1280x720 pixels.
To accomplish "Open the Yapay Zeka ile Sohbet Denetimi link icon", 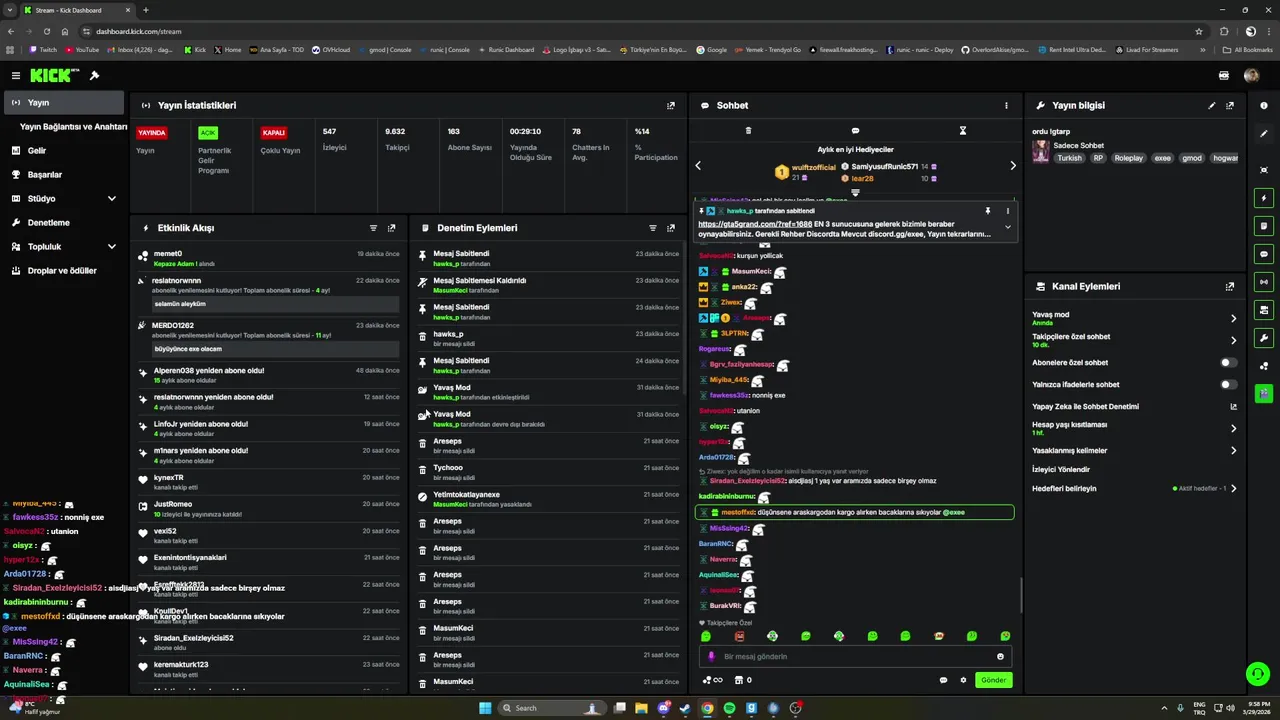I will pos(1233,407).
